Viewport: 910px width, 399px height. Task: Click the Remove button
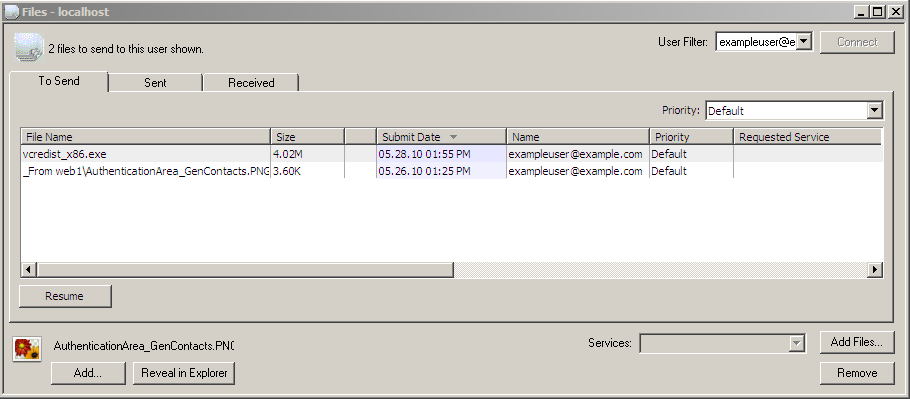(x=857, y=373)
